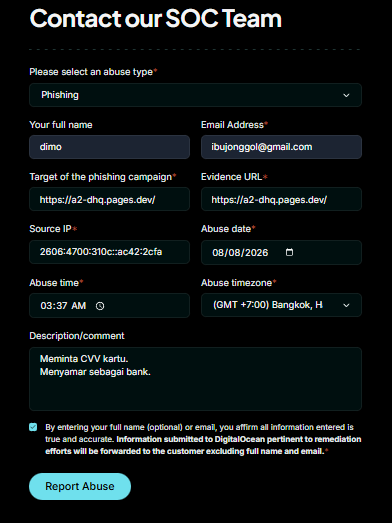392x523 pixels.
Task: Click the Abuse time field showing 03:37 AM
Action: click(x=109, y=306)
